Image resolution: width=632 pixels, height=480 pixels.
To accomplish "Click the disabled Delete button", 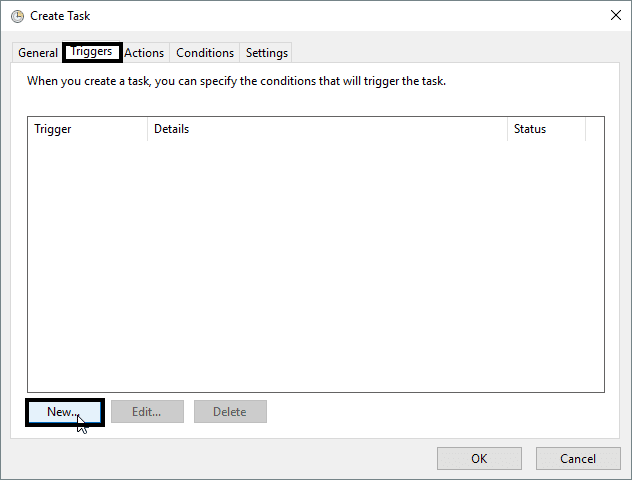I will tap(230, 412).
